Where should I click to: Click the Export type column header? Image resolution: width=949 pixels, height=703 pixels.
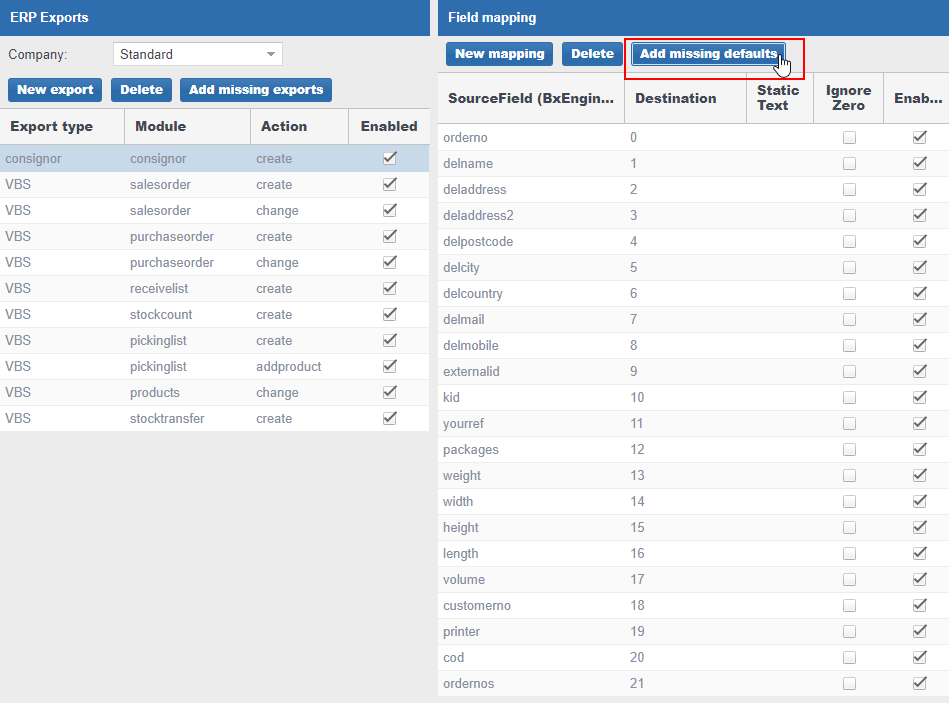click(x=50, y=126)
